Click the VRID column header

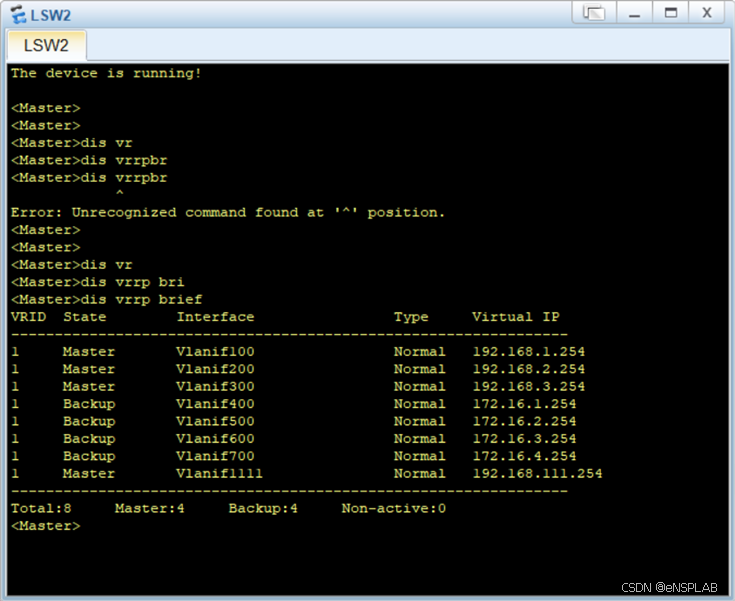pos(29,317)
